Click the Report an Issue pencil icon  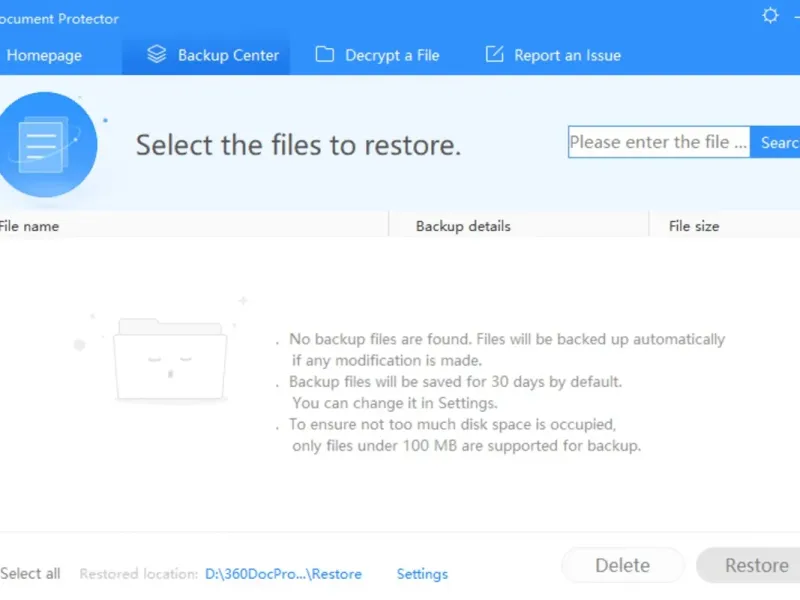click(494, 55)
